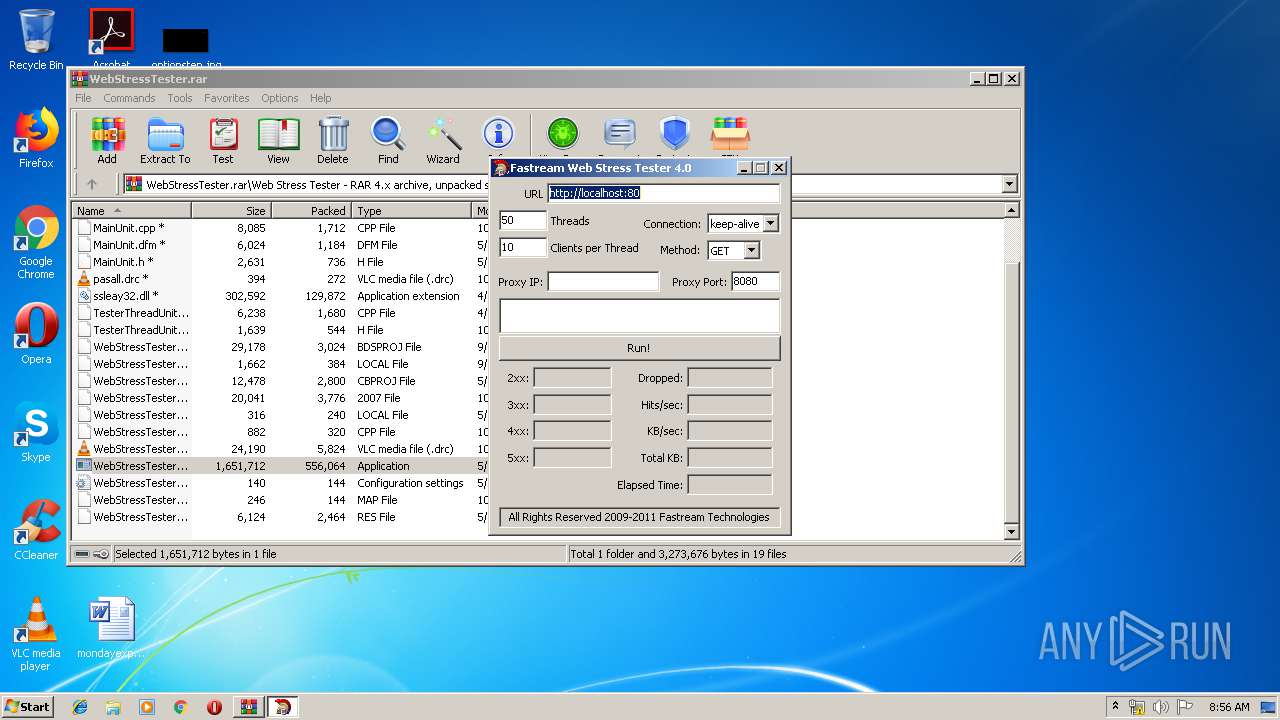Viewport: 1280px width, 720px height.
Task: Open the Help menu
Action: click(320, 98)
